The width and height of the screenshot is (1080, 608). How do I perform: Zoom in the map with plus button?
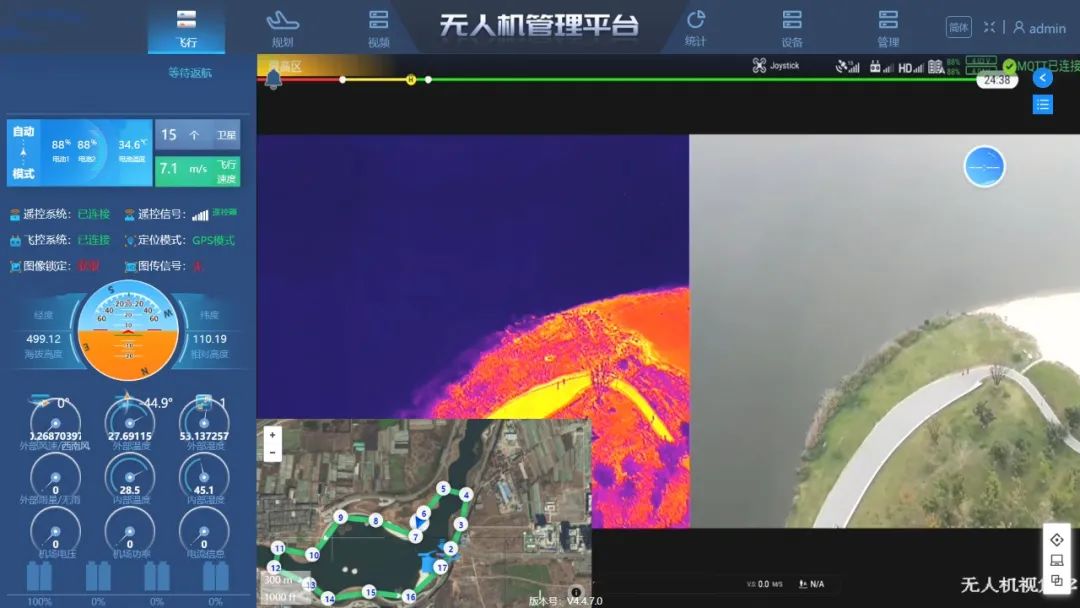[273, 435]
